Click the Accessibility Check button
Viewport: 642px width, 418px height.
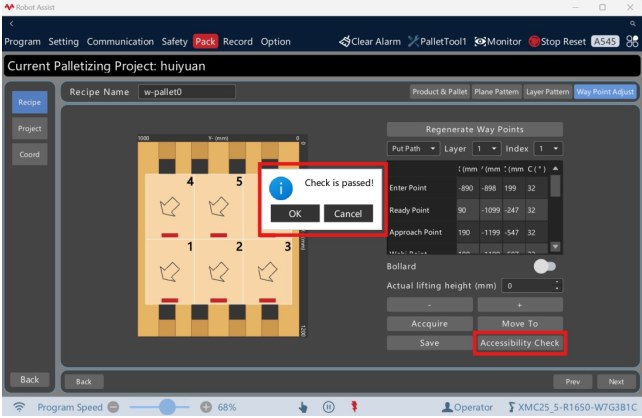coord(520,343)
